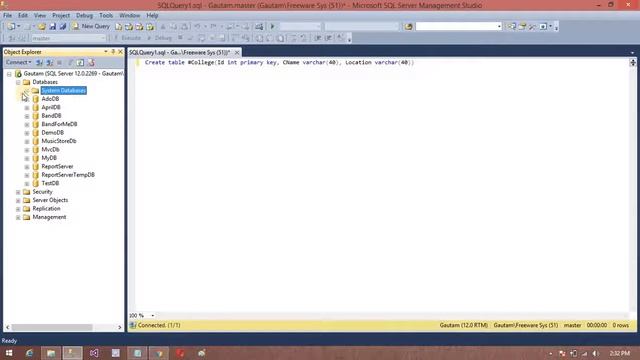Click the Refresh icon in Object Explorer toolbar
Viewport: 640px width, 360px height.
pos(80,62)
